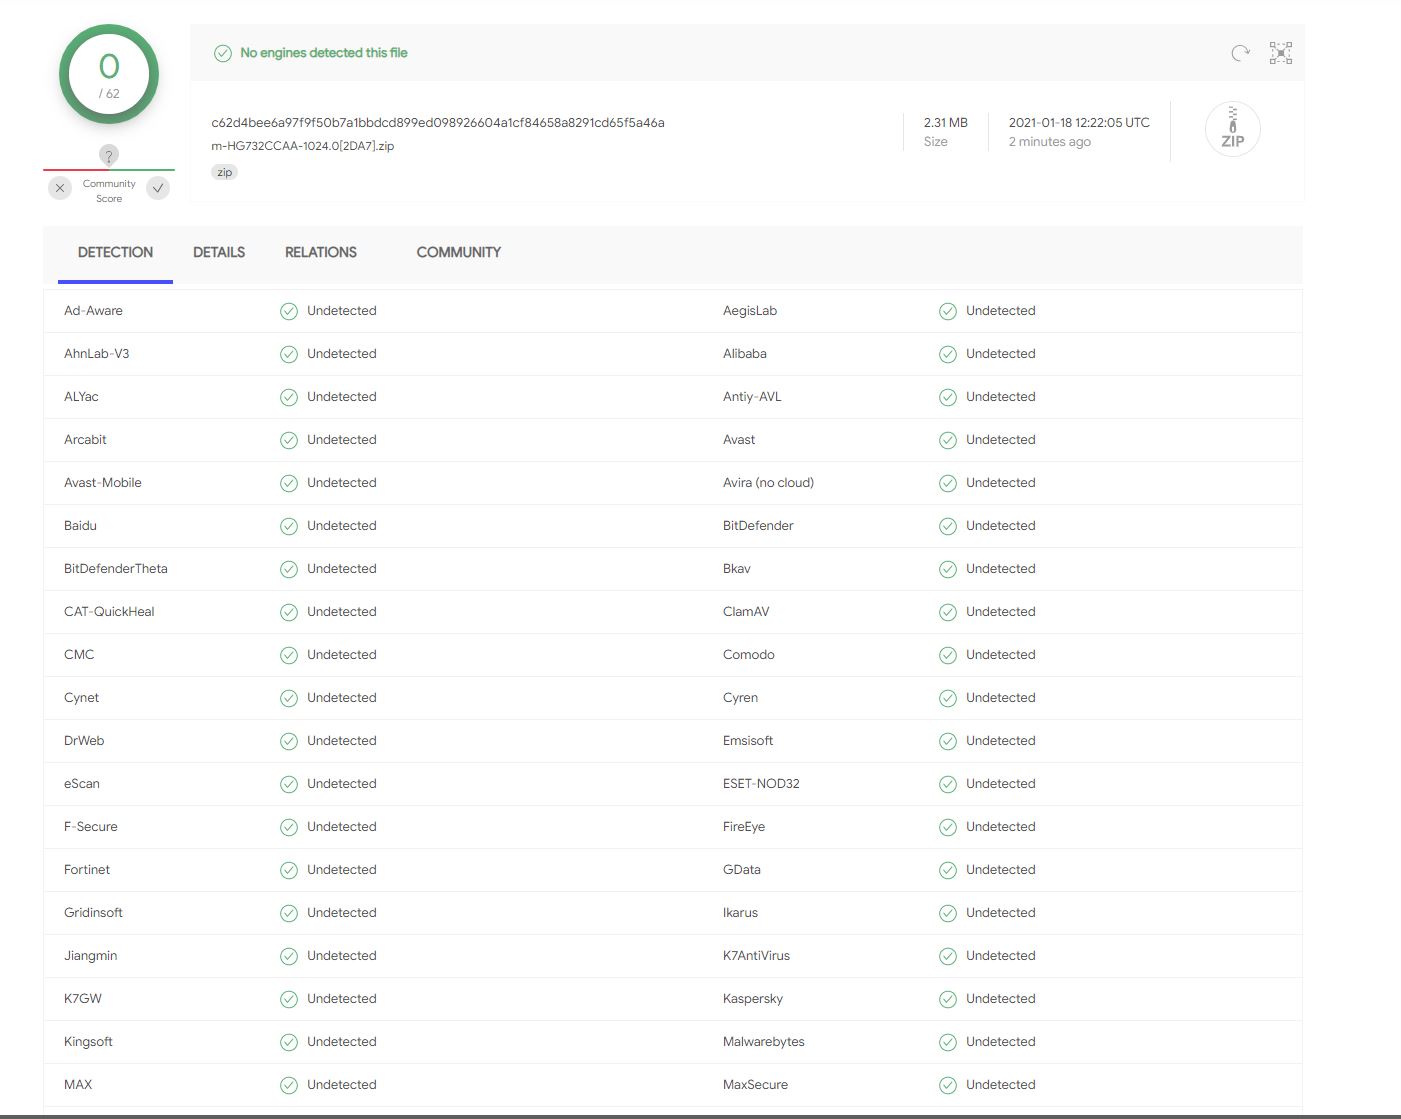Click the green check beside 'No engines detected'
The width and height of the screenshot is (1401, 1119).
pyautogui.click(x=223, y=53)
